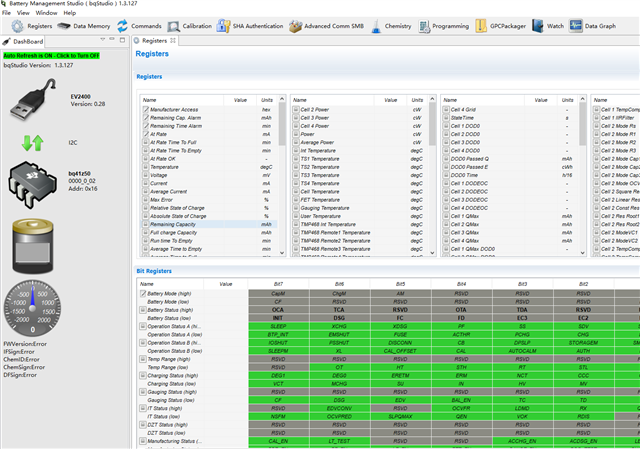Screen dimensions: 640x449
Task: Expand Operation Status A (high) row
Action: pyautogui.click(x=143, y=326)
